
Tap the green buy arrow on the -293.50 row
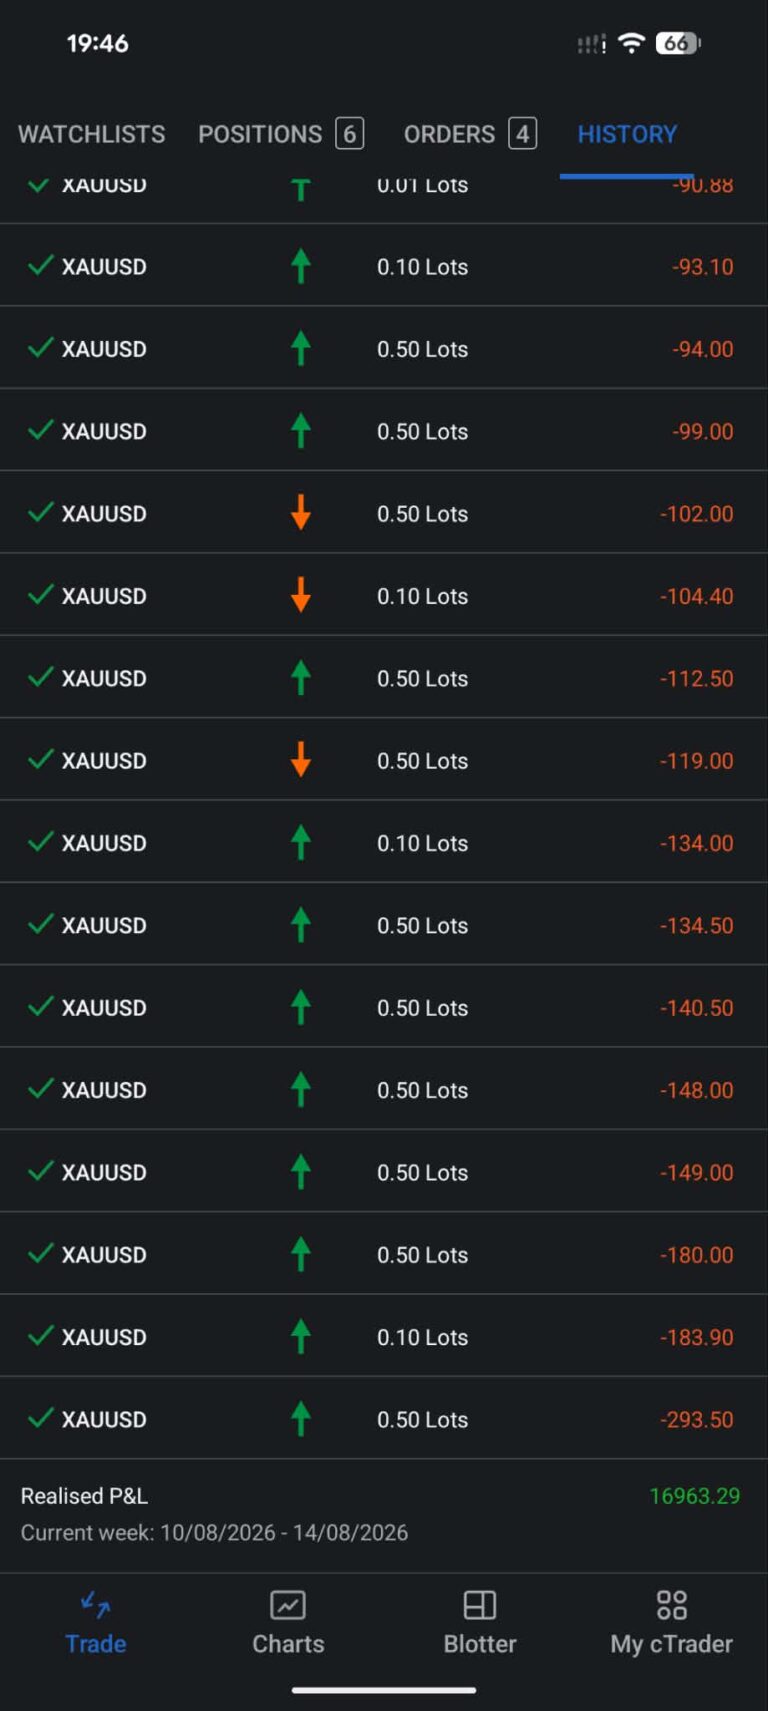click(300, 1418)
